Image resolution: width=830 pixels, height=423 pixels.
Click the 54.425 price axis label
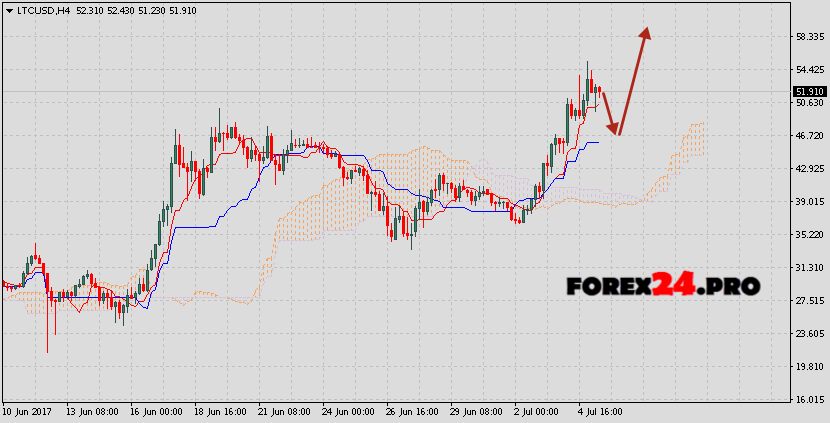[808, 70]
